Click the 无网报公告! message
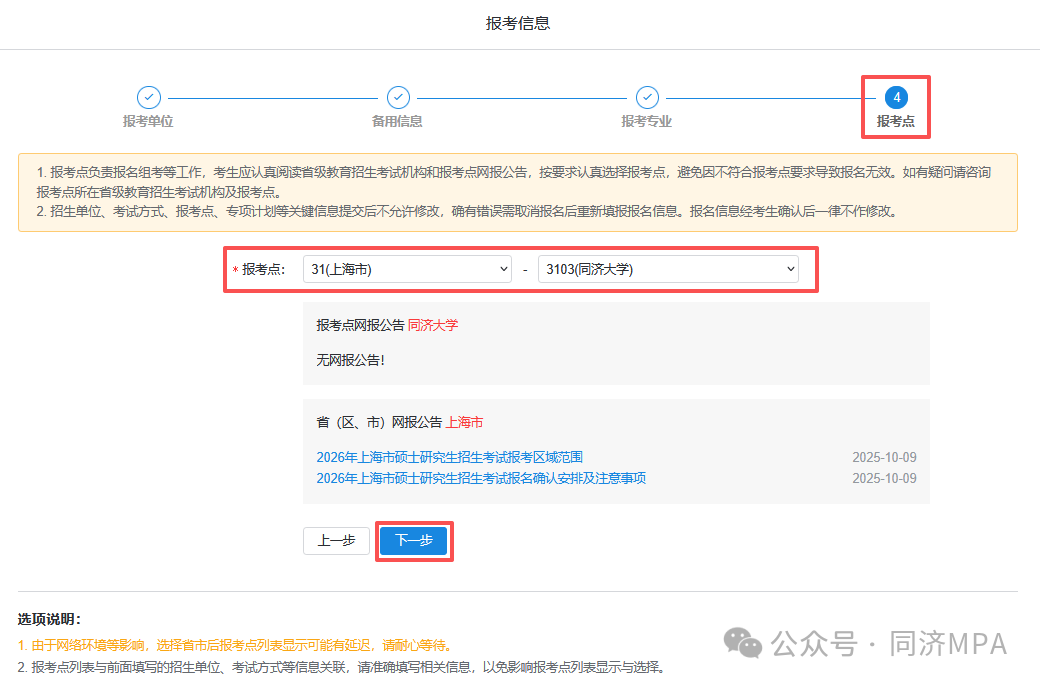Screen dimensions: 1040x686 click(350, 360)
